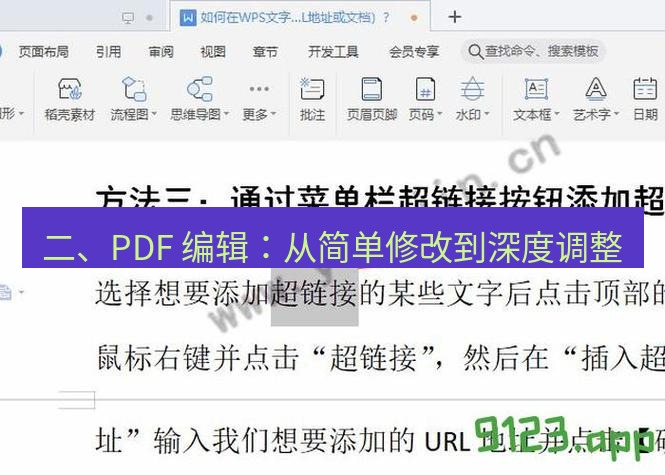Open the 审阅 ribbon tab
Screen dimensions: 665x475
[161, 52]
